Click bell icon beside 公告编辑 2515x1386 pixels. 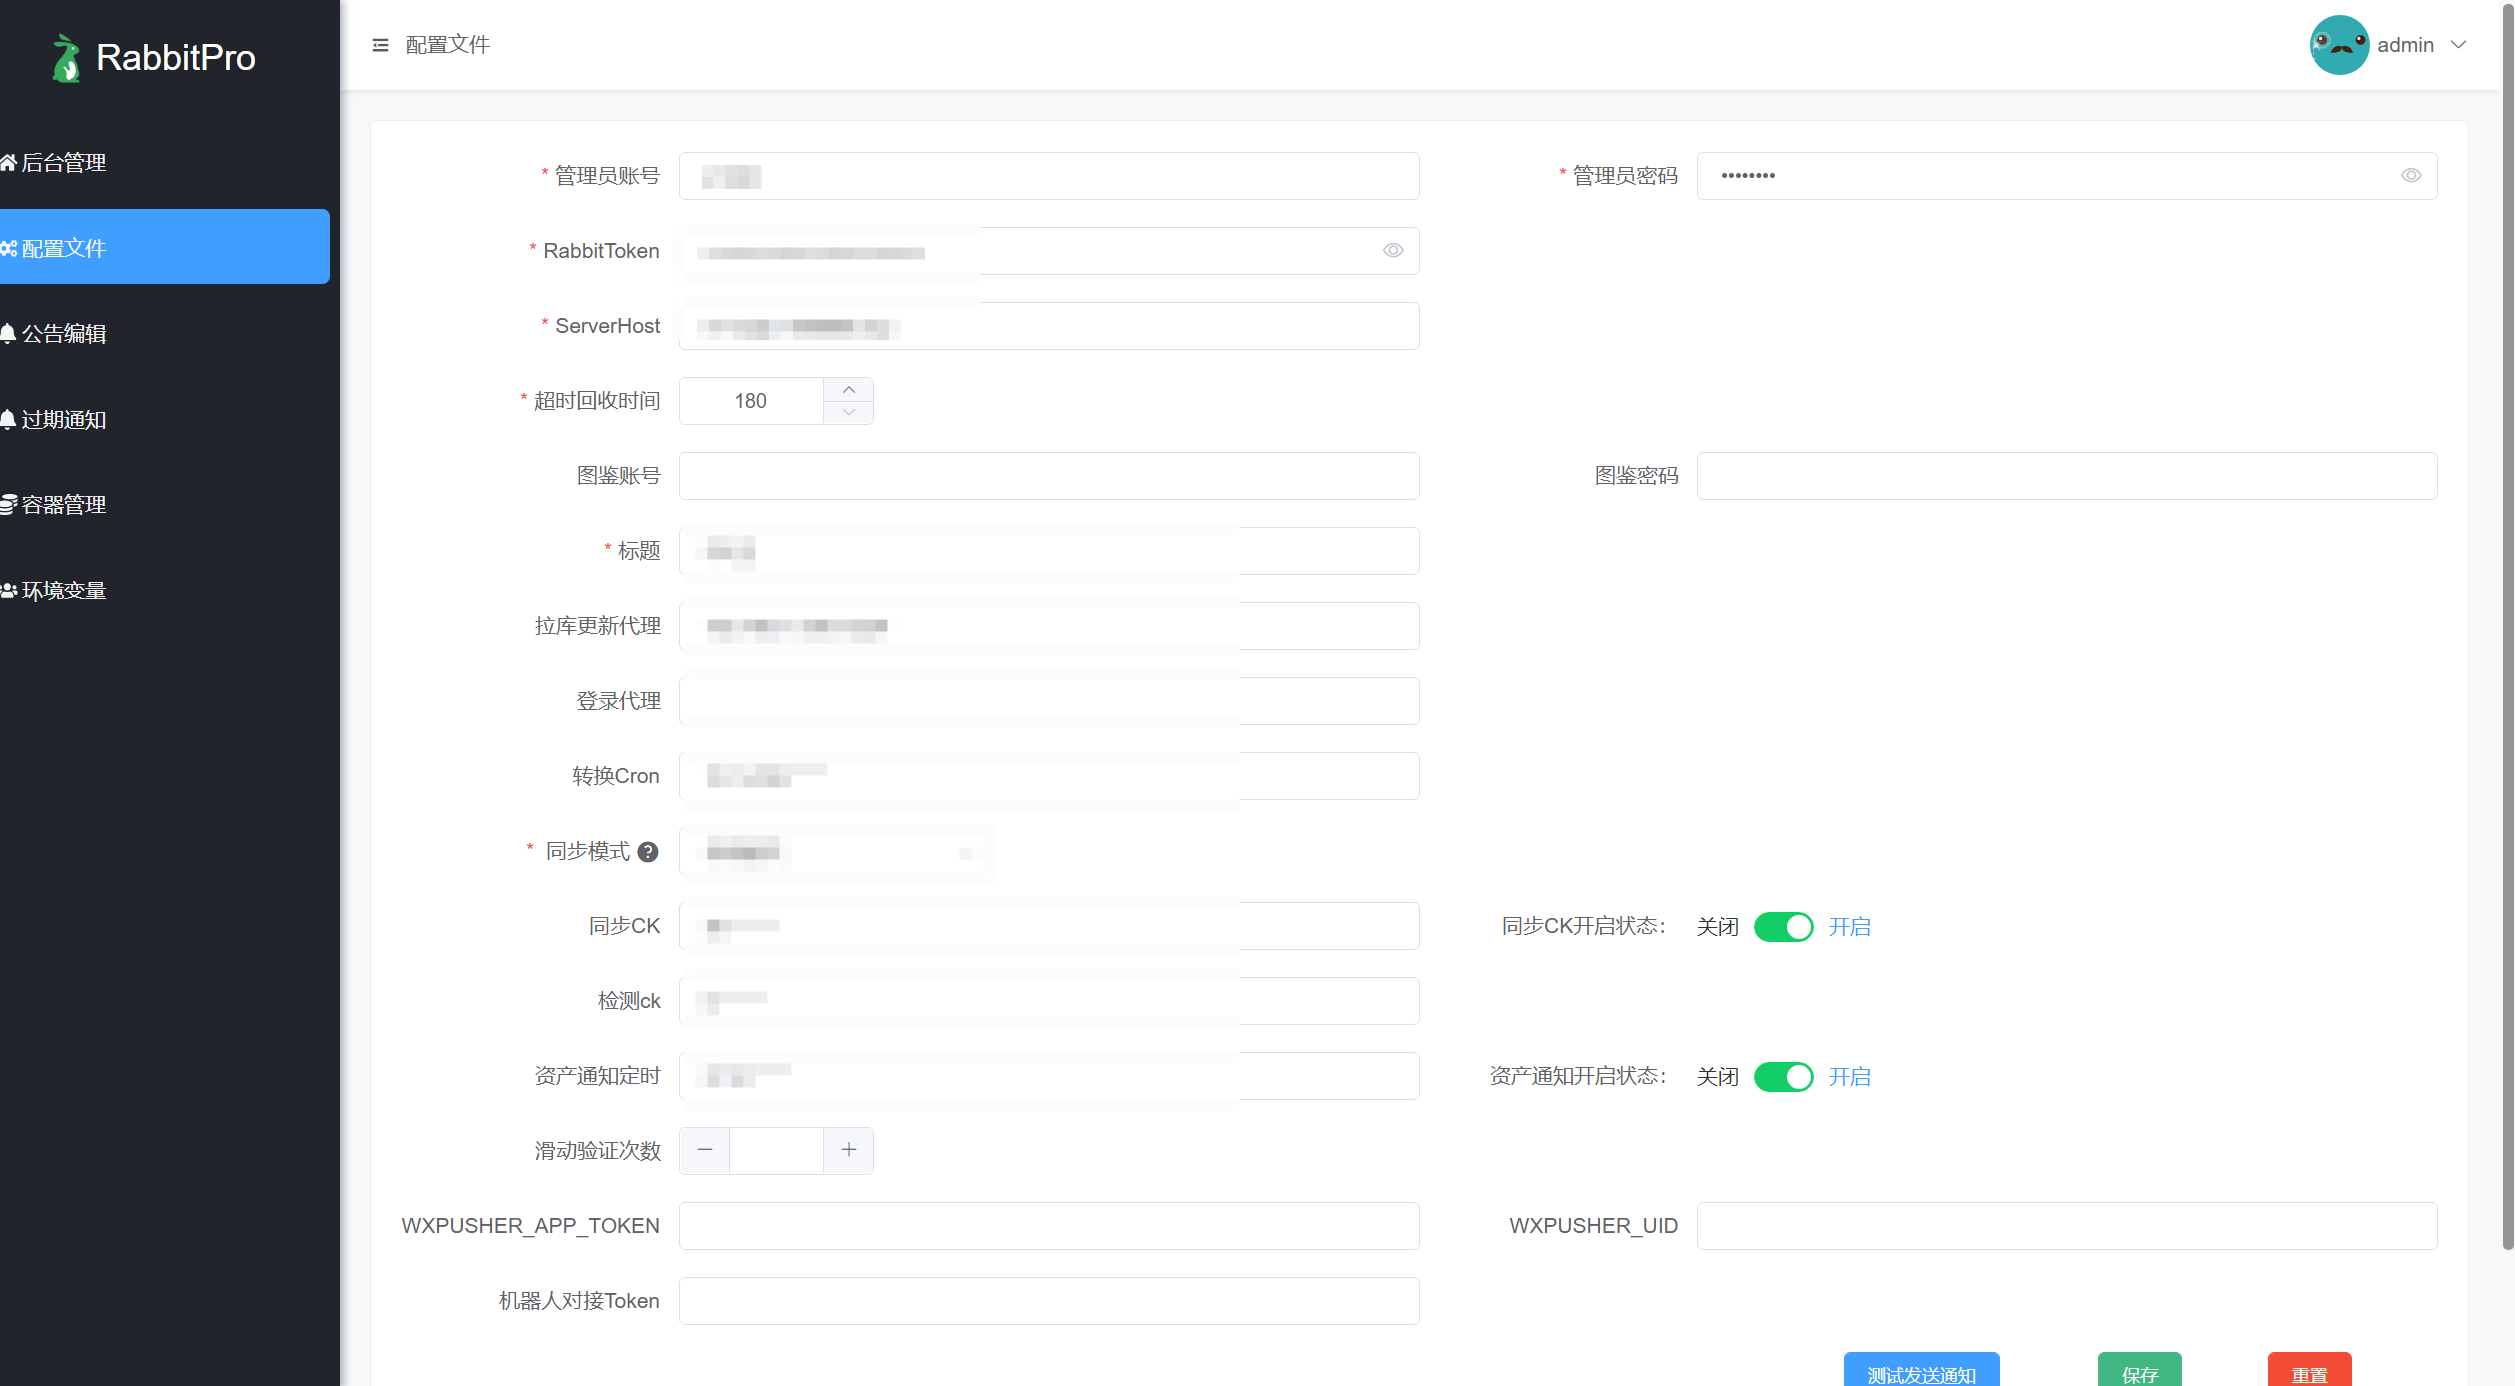8,333
